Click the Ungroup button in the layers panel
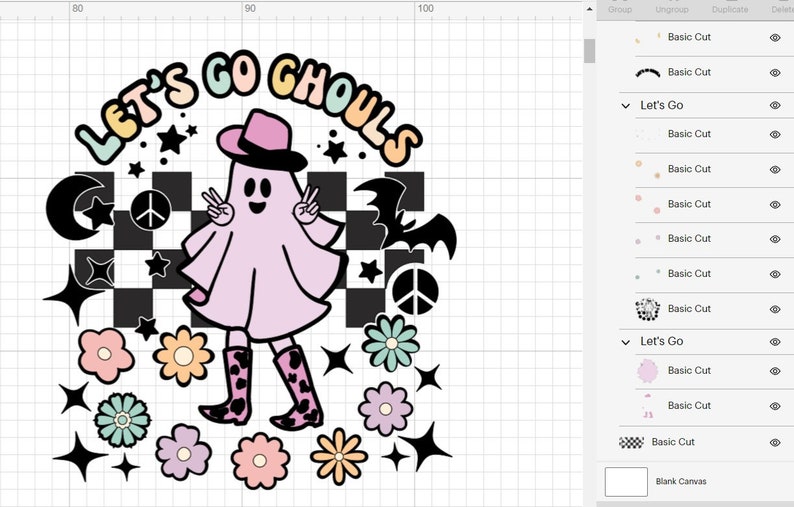Screen dimensions: 794x507 [x=671, y=9]
